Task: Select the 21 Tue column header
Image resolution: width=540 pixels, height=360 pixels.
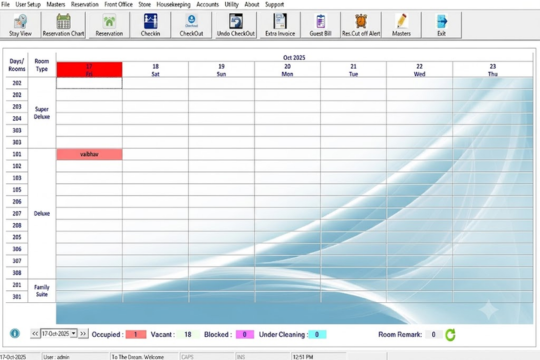Action: pyautogui.click(x=353, y=70)
